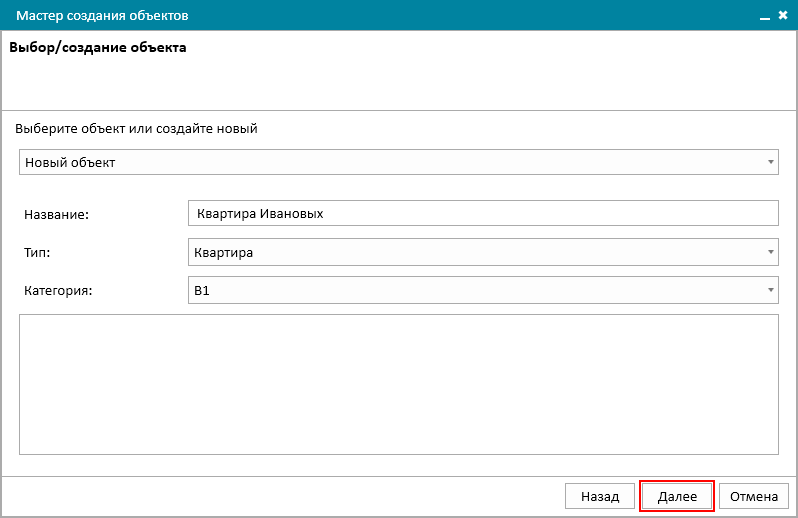Go back with the 'Назад' button
Image resolution: width=798 pixels, height=518 pixels.
point(600,496)
